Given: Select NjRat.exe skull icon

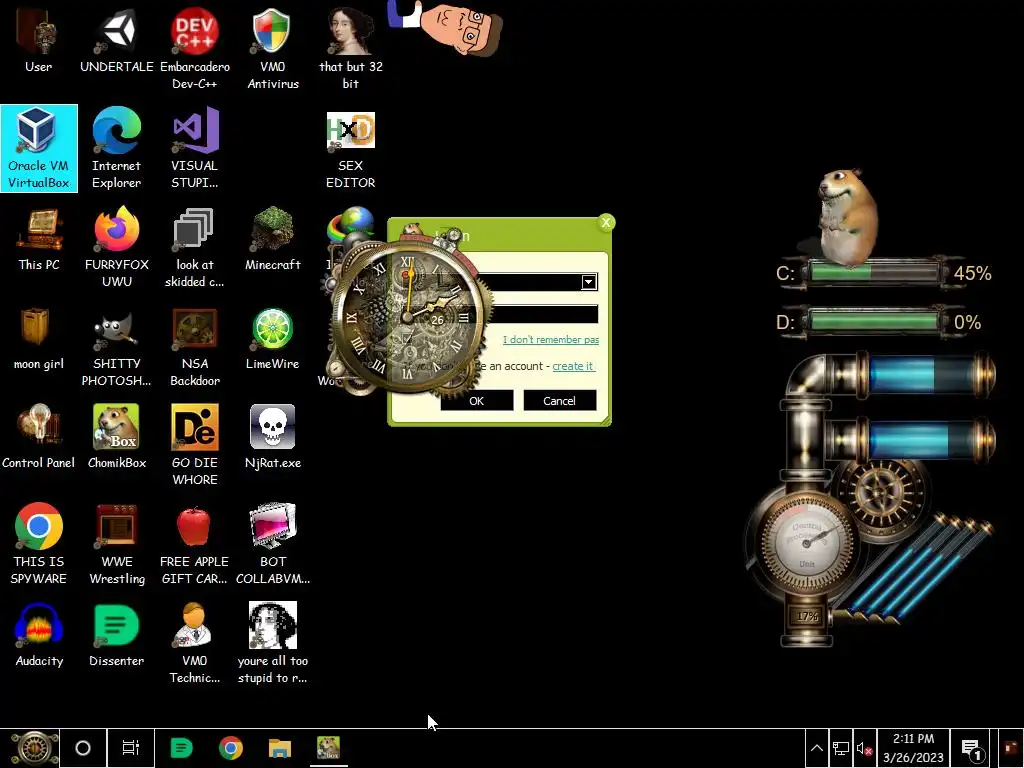Looking at the screenshot, I should tap(272, 437).
